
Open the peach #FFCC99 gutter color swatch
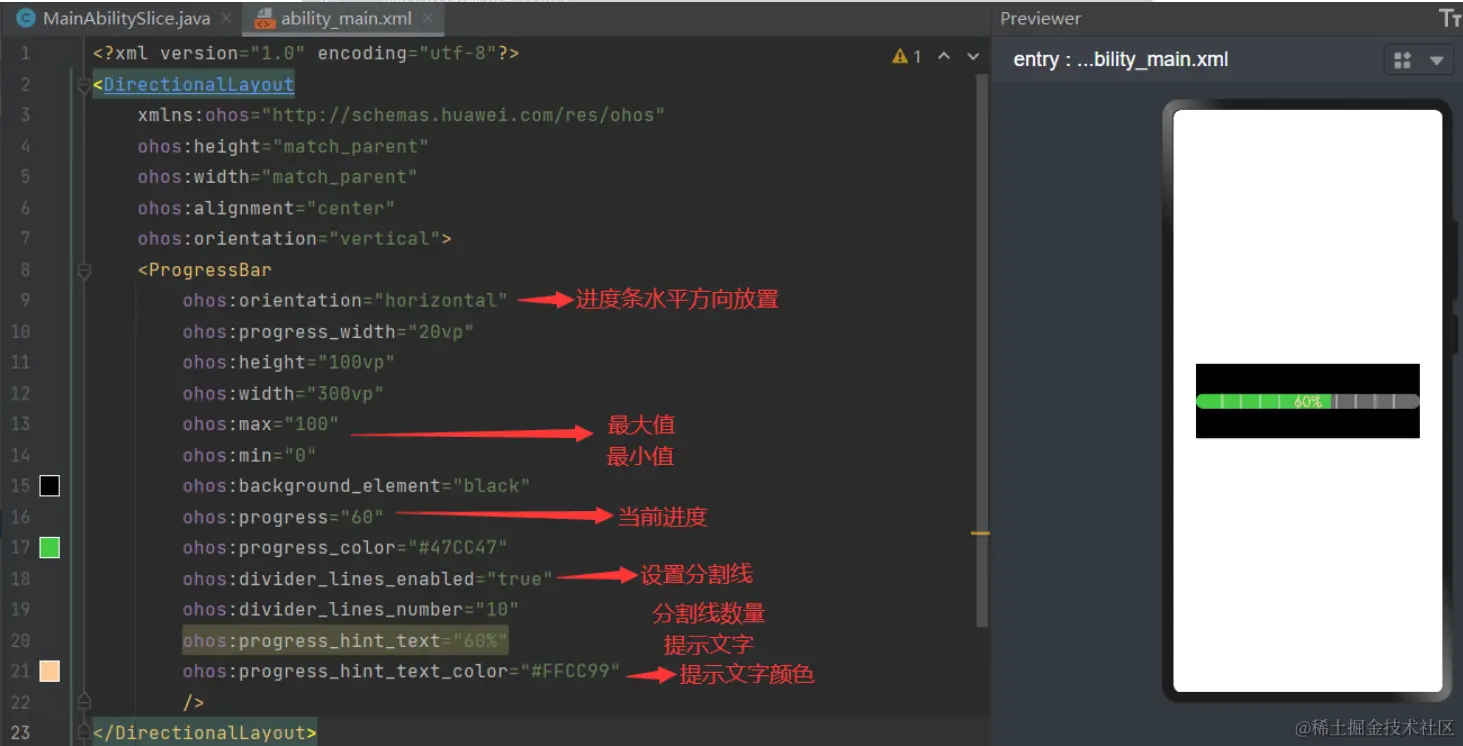pyautogui.click(x=49, y=671)
